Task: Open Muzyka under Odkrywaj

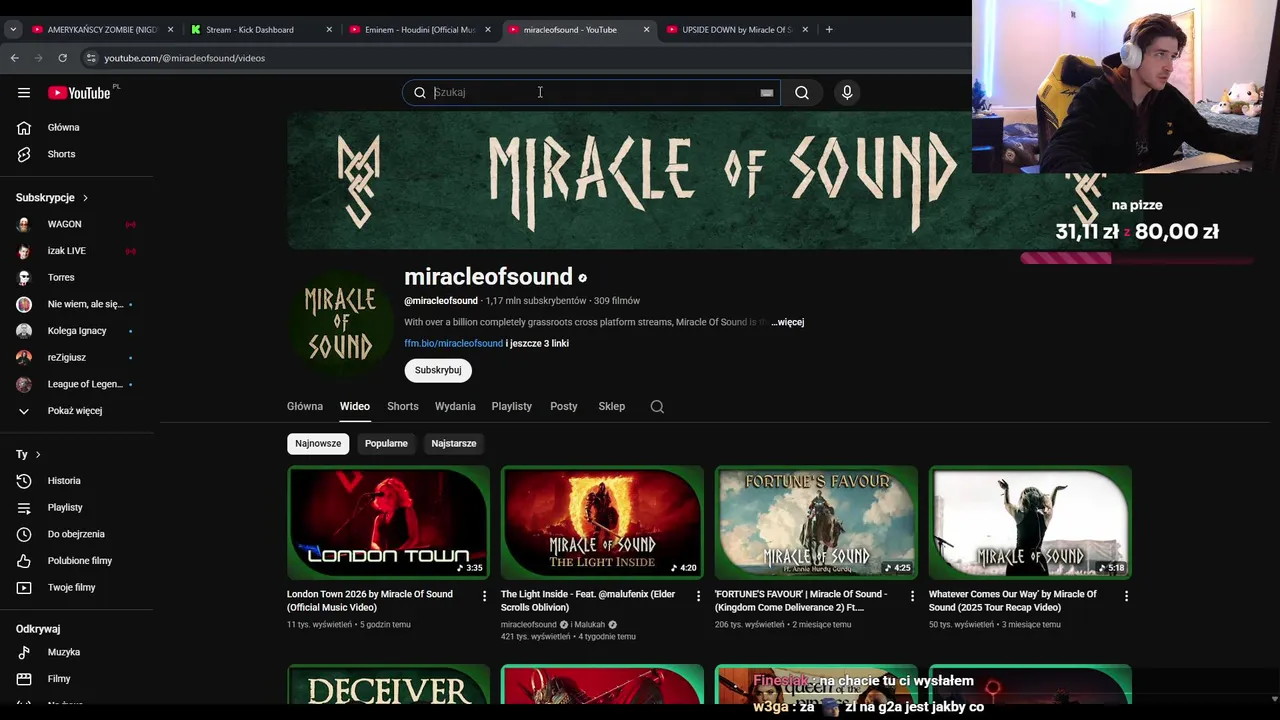Action: 77,652
